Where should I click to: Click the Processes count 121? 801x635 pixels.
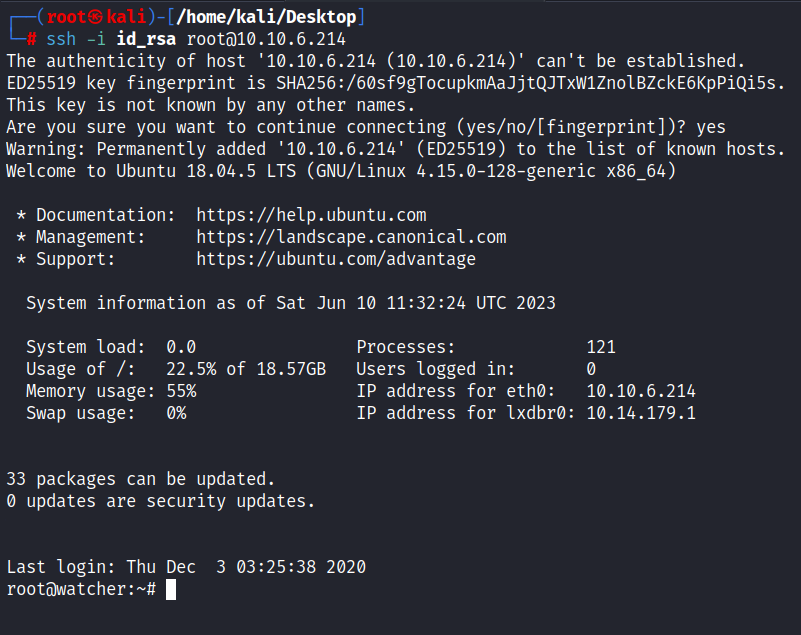click(601, 347)
